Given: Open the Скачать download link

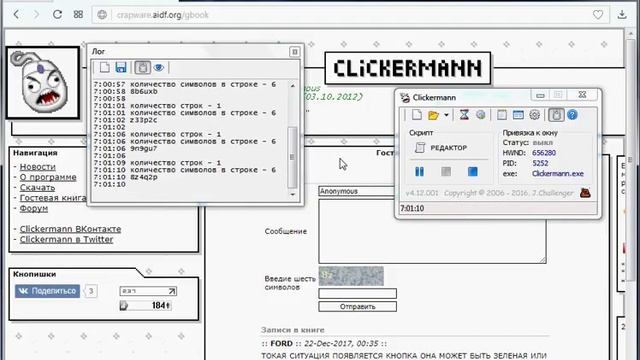Looking at the screenshot, I should click(37, 187).
